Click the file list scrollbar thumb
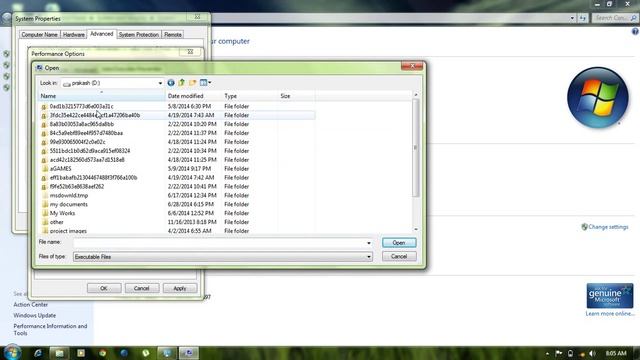640x360 pixels. 416,148
